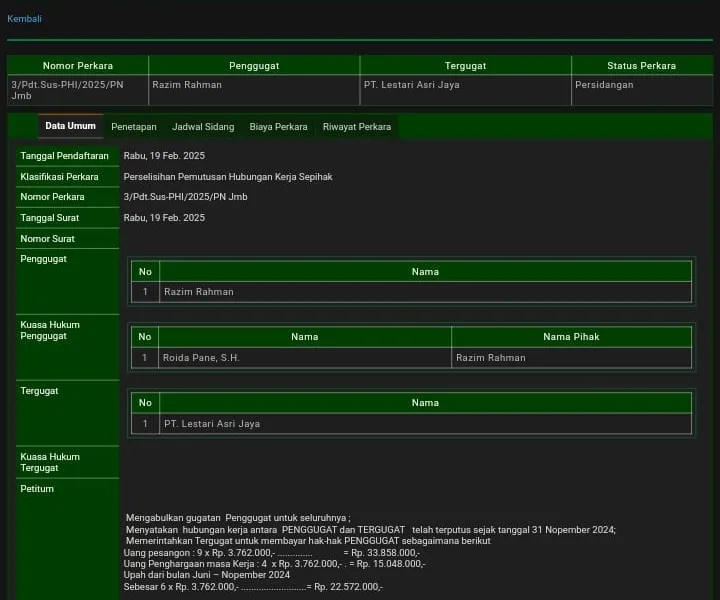
Task: Click the Kembali back link
Action: (x=24, y=19)
